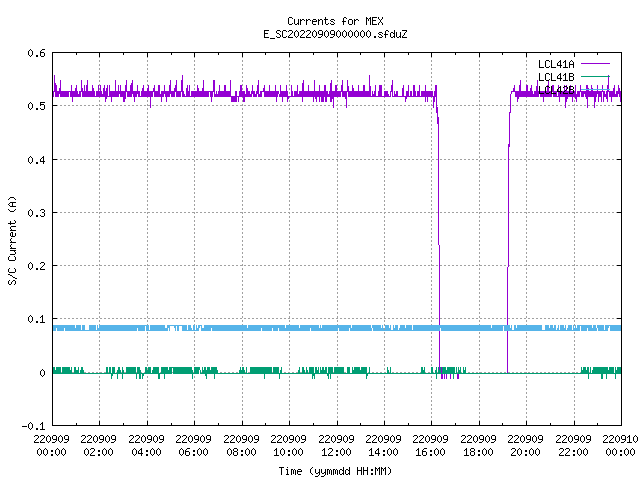Click the y-axis tick value 0.4
640x480 pixels.
pos(36,160)
